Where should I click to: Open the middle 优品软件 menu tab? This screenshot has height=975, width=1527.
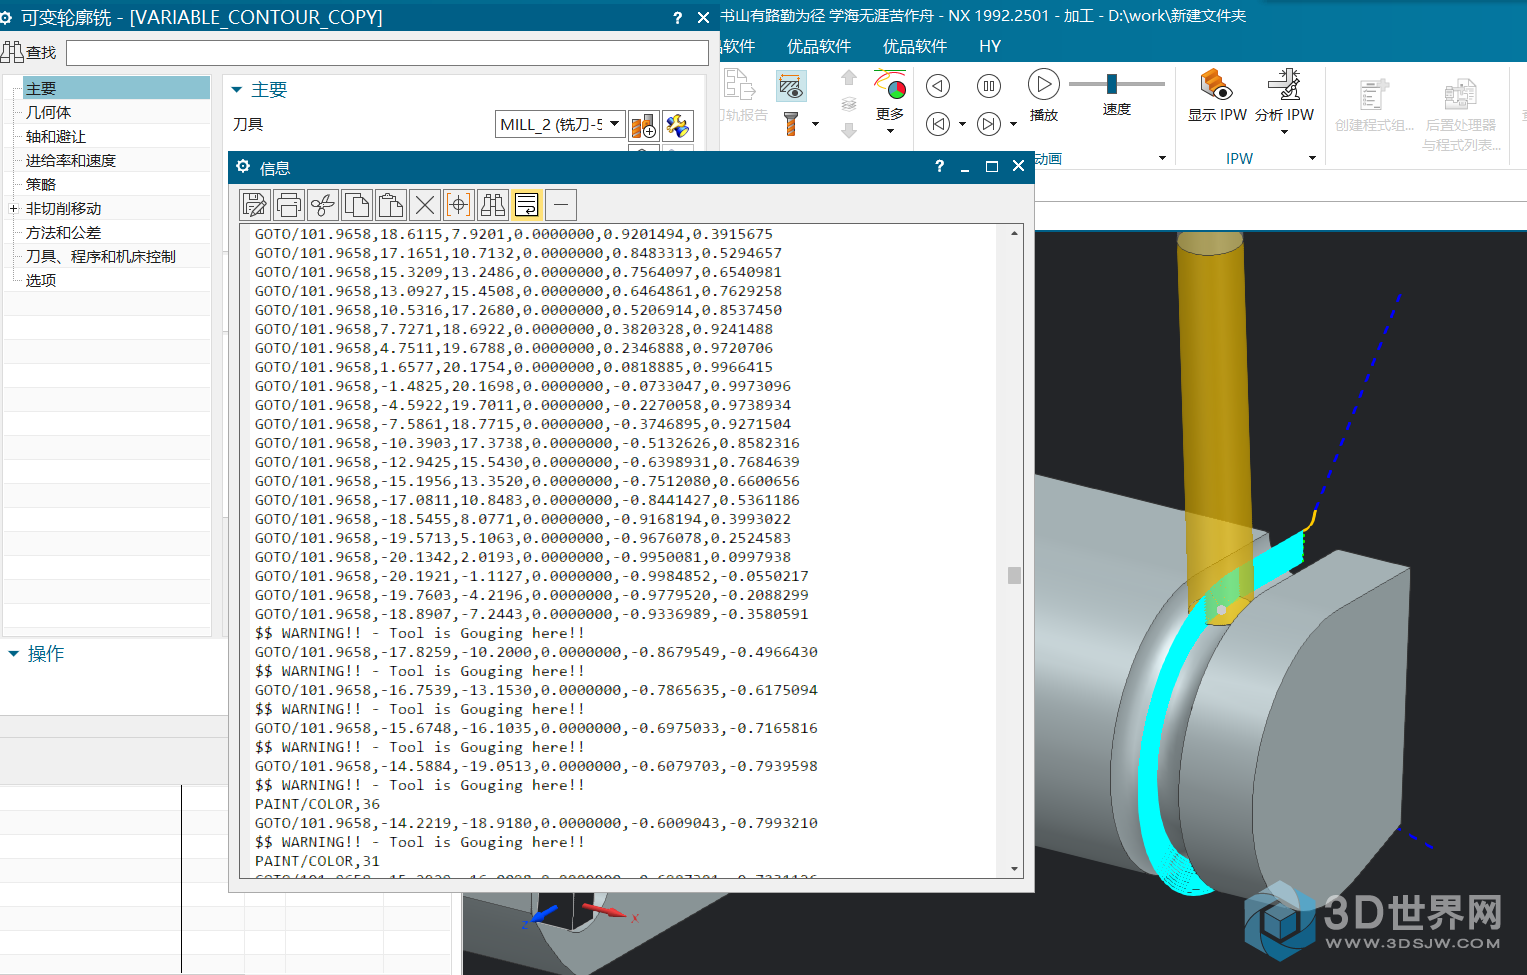819,46
